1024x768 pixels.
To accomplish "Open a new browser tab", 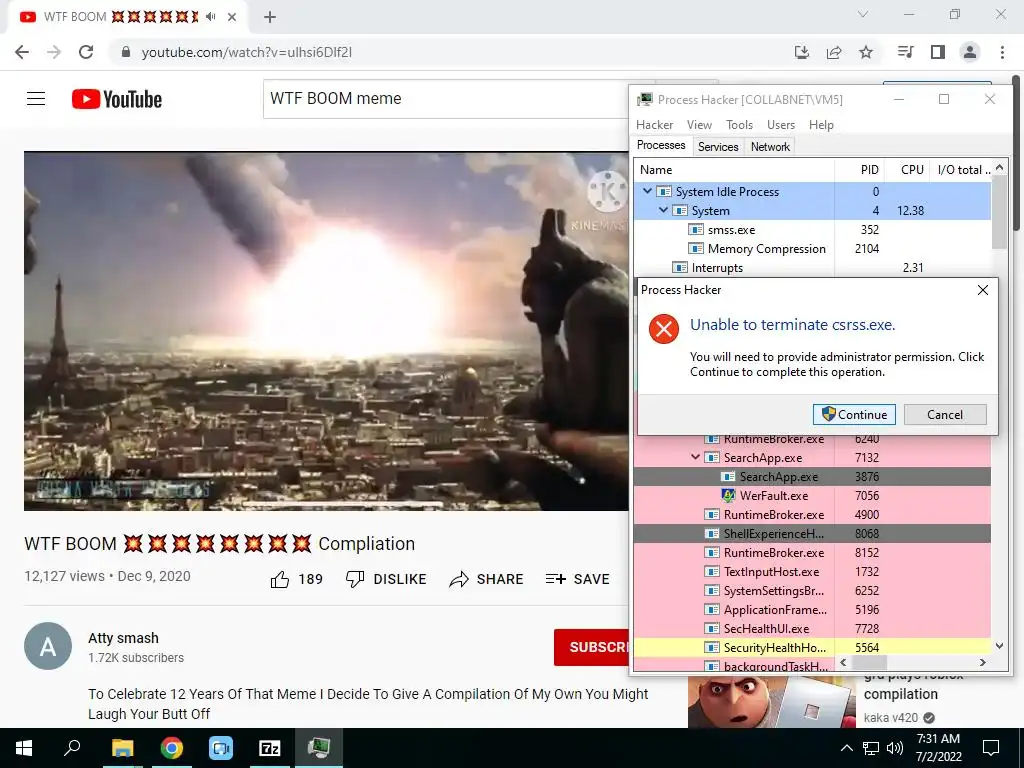I will pos(270,17).
